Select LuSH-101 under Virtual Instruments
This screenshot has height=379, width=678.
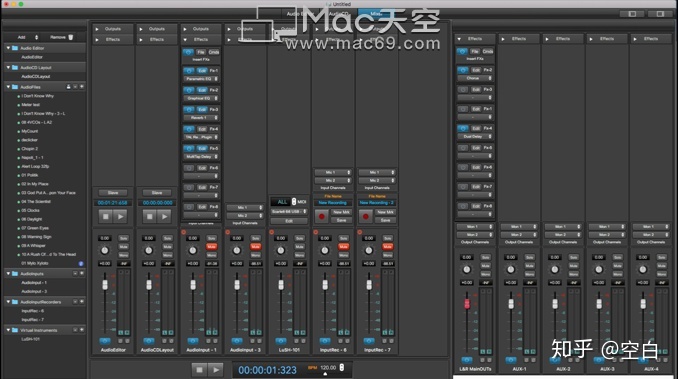point(30,339)
